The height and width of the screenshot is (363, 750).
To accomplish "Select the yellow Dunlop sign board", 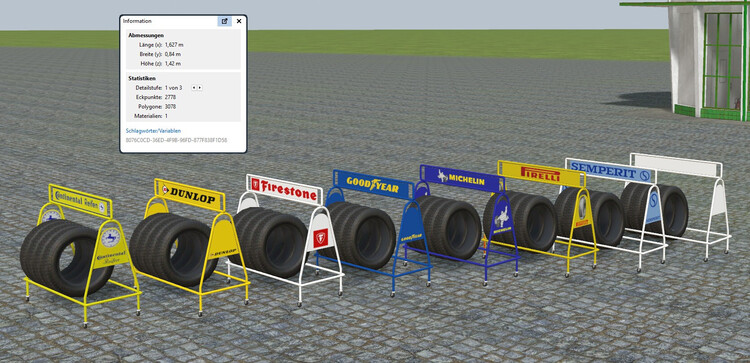I will (x=190, y=195).
